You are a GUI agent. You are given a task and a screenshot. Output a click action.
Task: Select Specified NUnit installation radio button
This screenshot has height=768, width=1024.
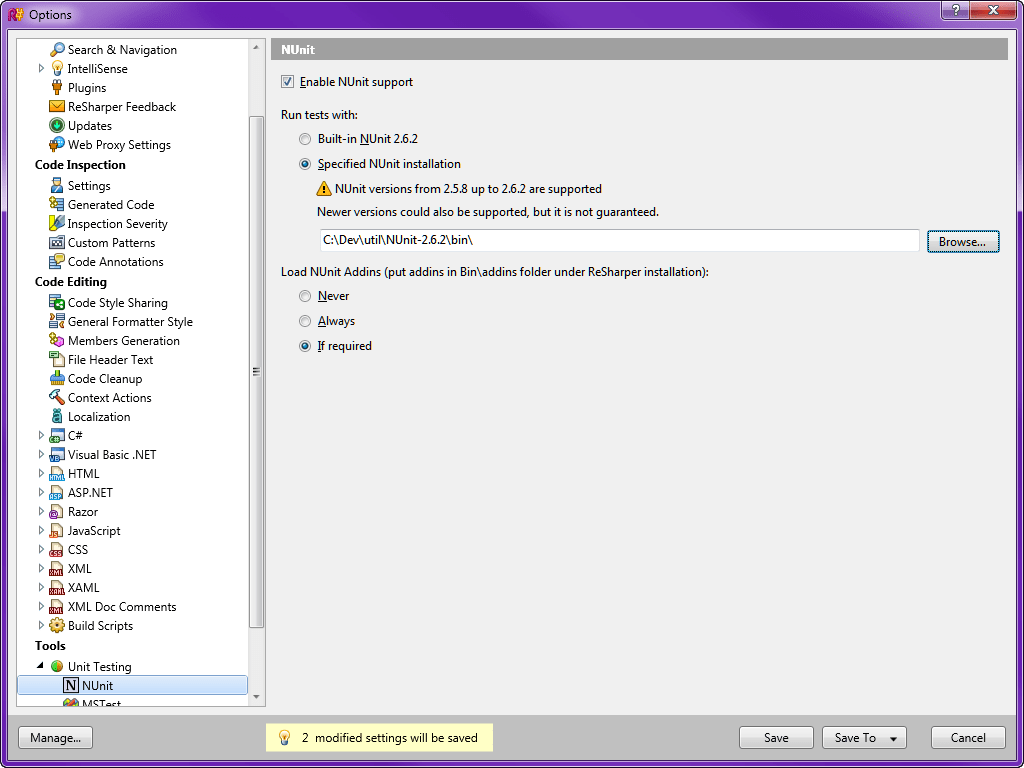[305, 164]
